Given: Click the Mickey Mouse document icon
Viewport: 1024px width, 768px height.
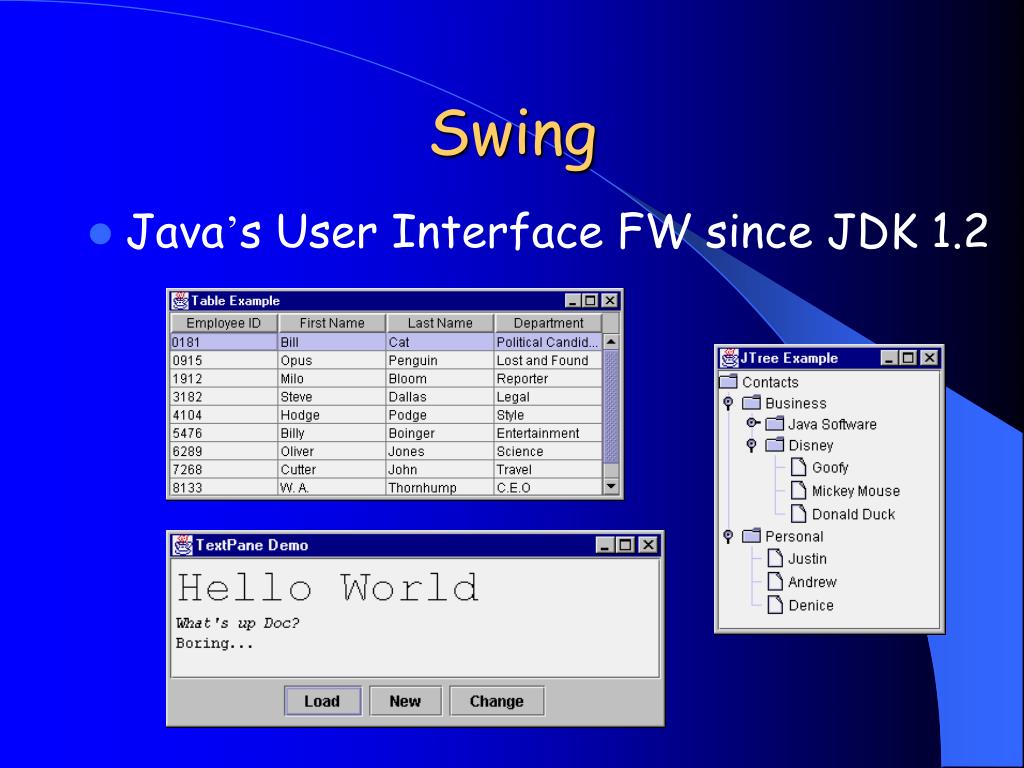Looking at the screenshot, I should [x=798, y=490].
